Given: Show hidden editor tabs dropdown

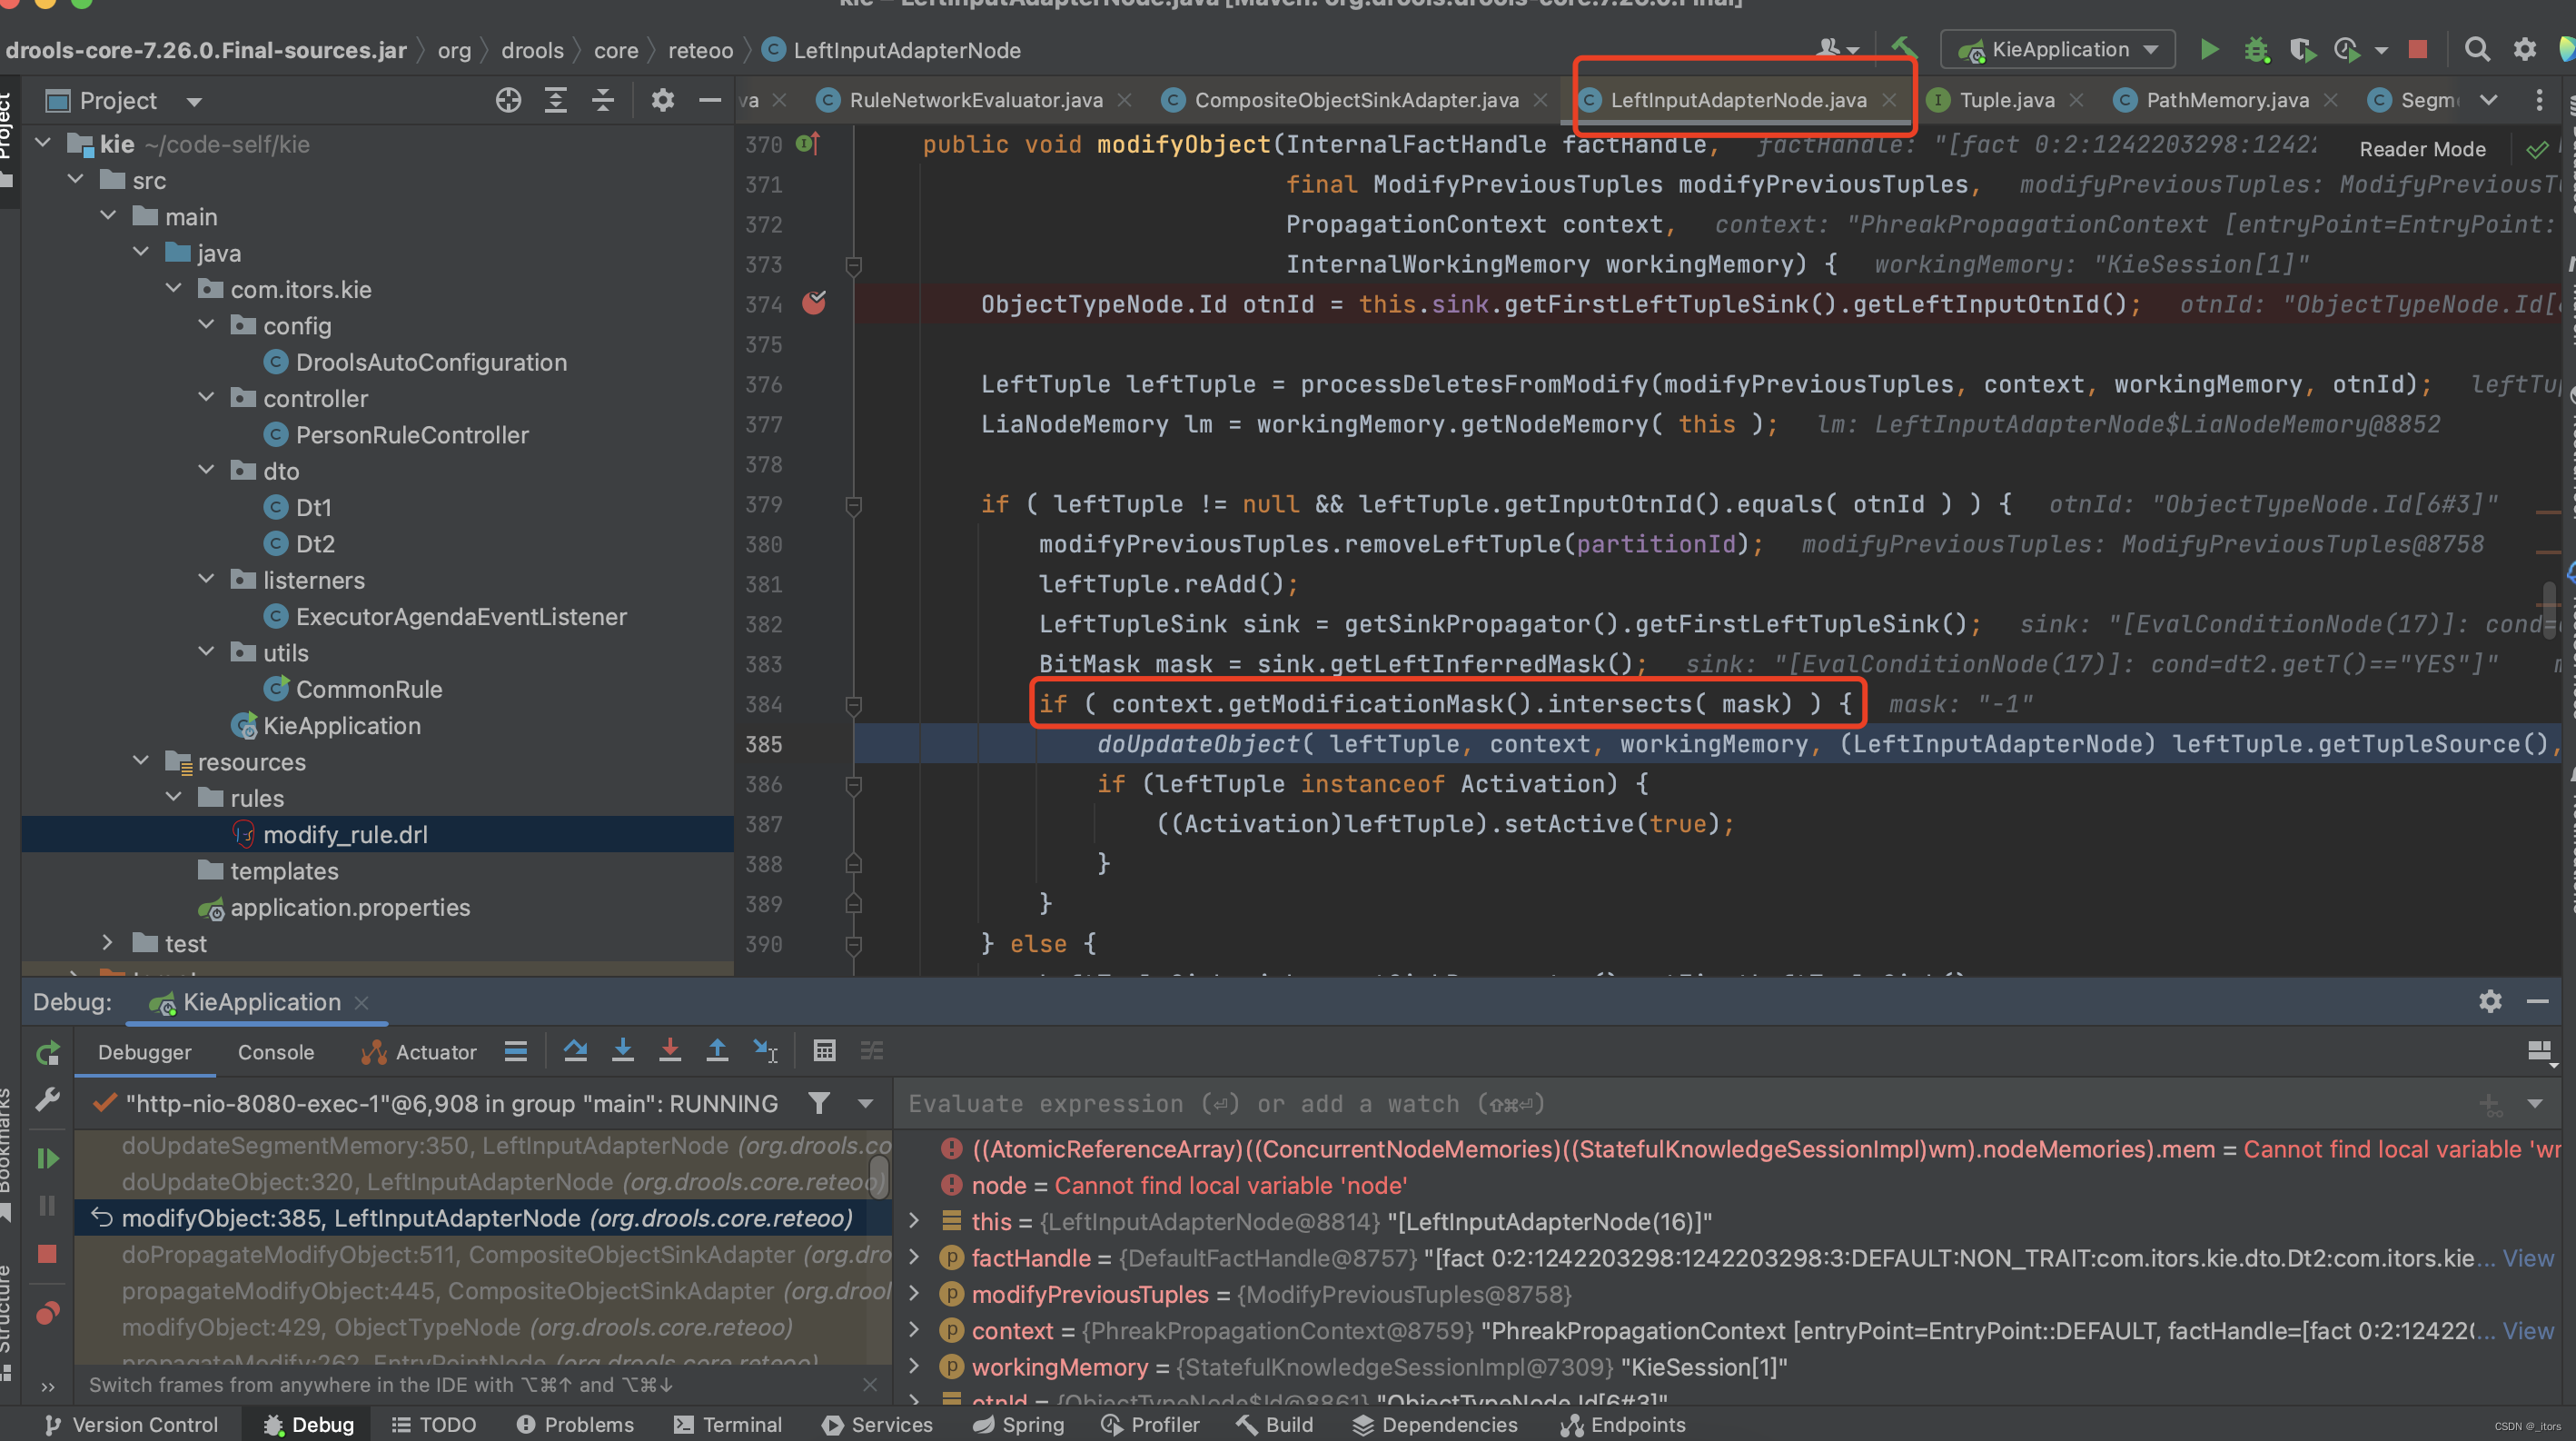Looking at the screenshot, I should [2489, 100].
